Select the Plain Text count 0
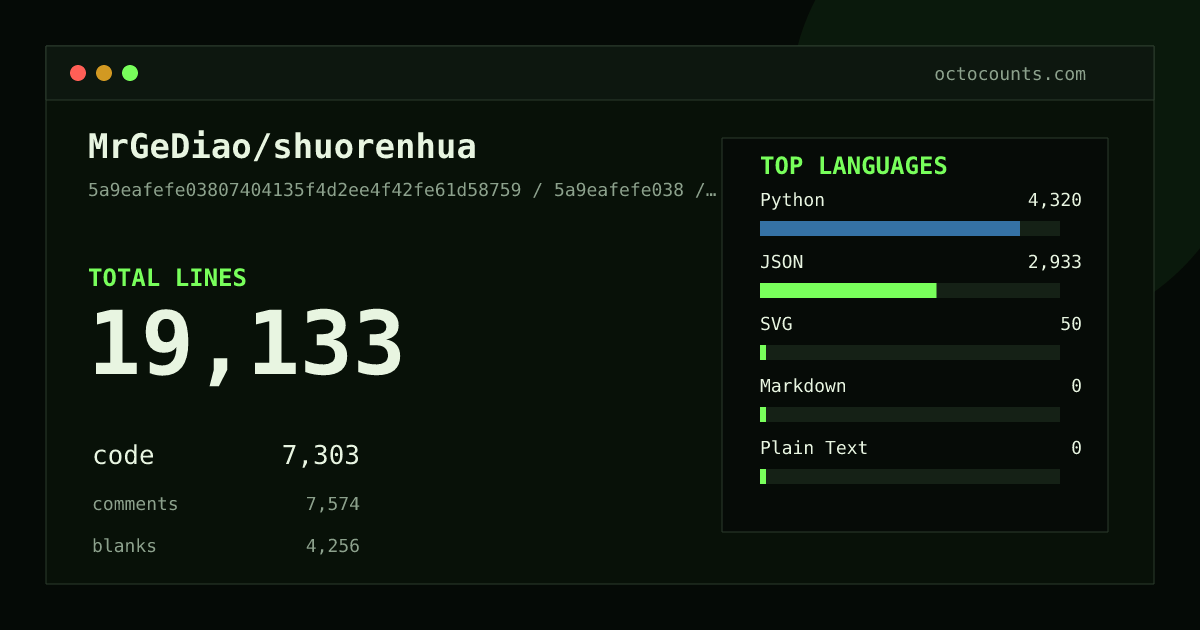 [1076, 448]
